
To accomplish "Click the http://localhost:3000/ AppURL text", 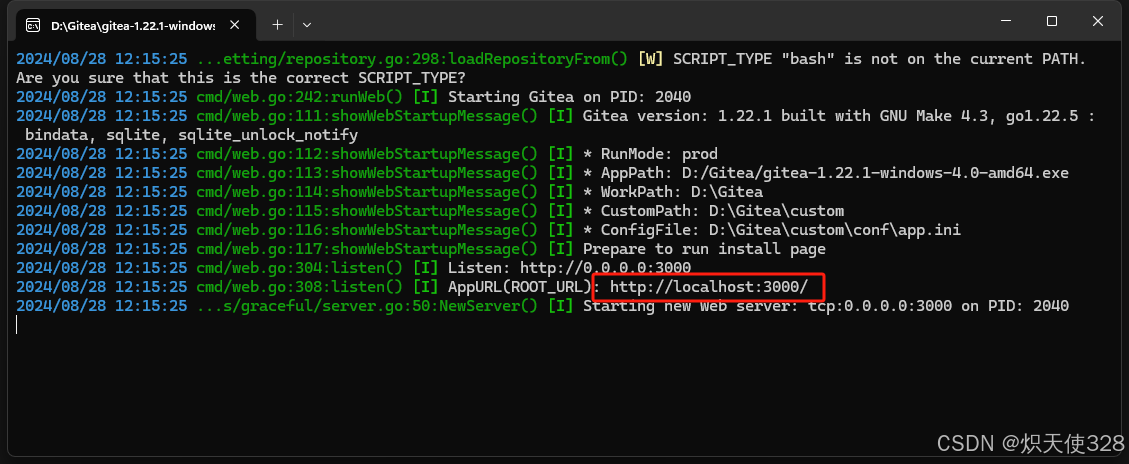I will click(x=709, y=287).
